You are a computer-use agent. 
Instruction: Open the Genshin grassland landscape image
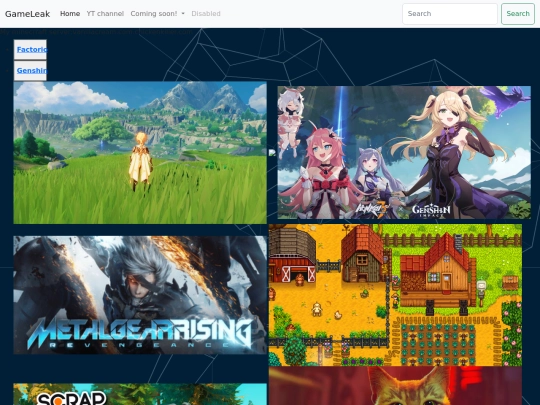[x=140, y=153]
